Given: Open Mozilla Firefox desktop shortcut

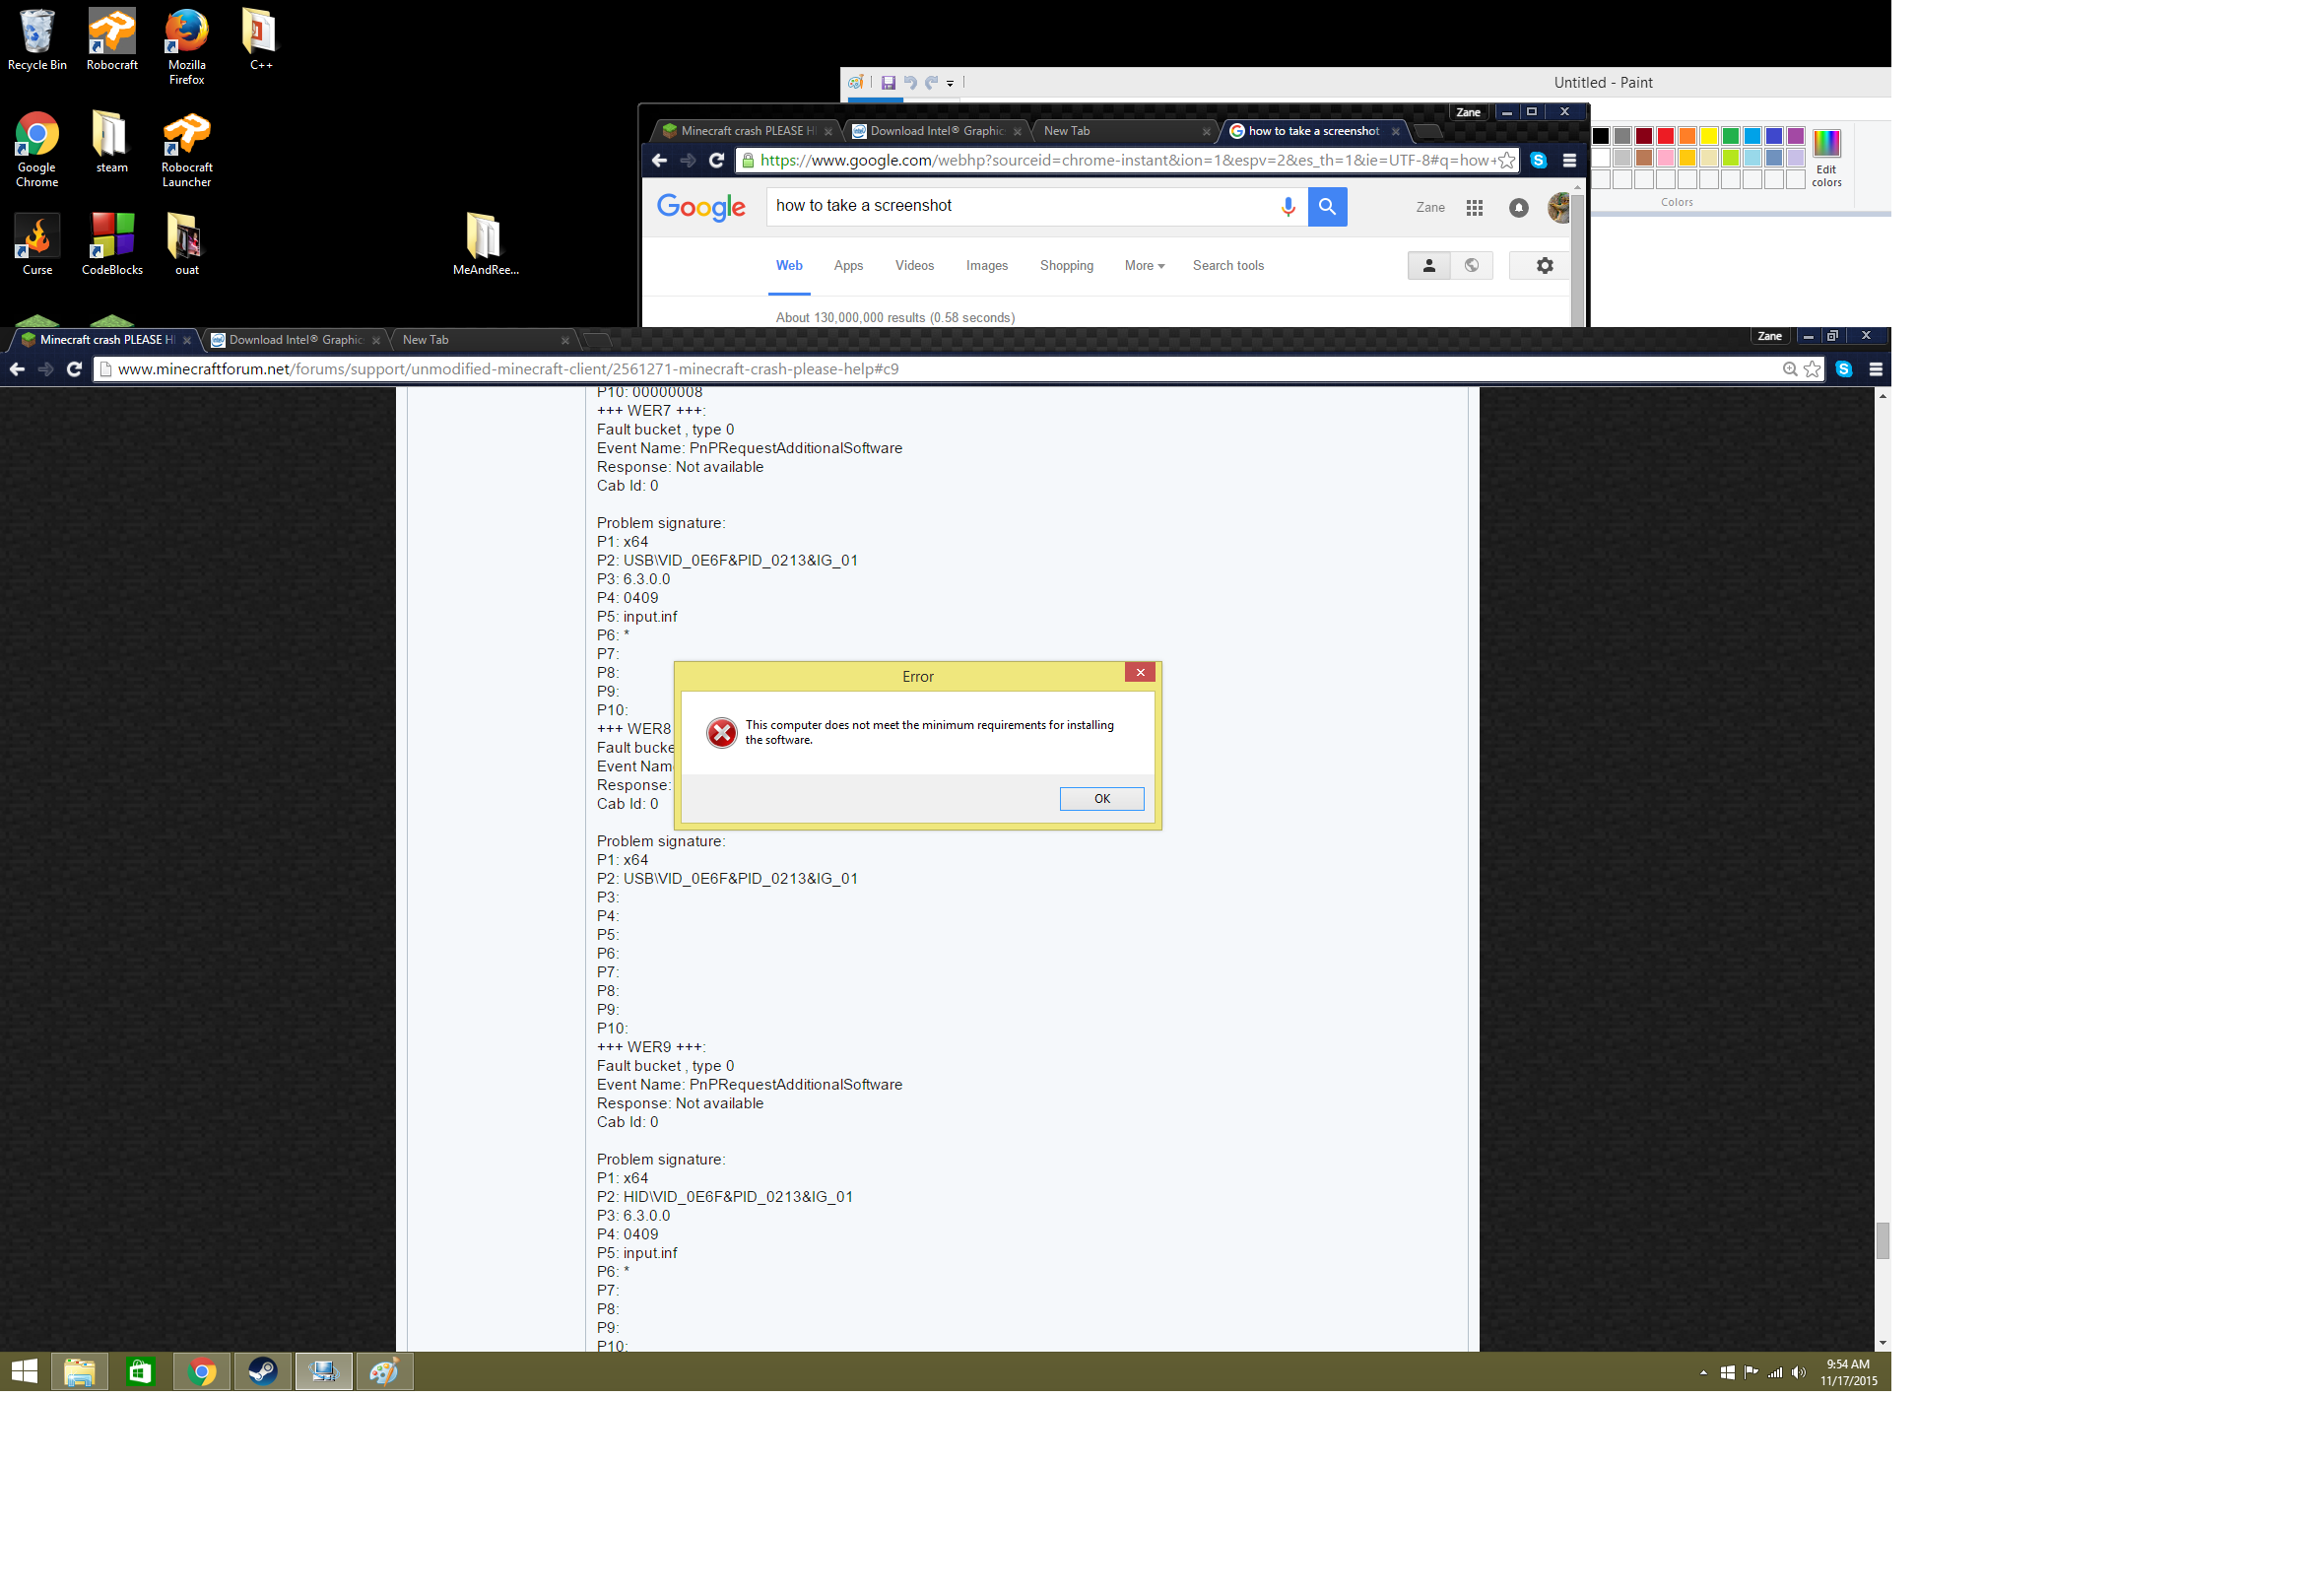Looking at the screenshot, I should [x=186, y=47].
